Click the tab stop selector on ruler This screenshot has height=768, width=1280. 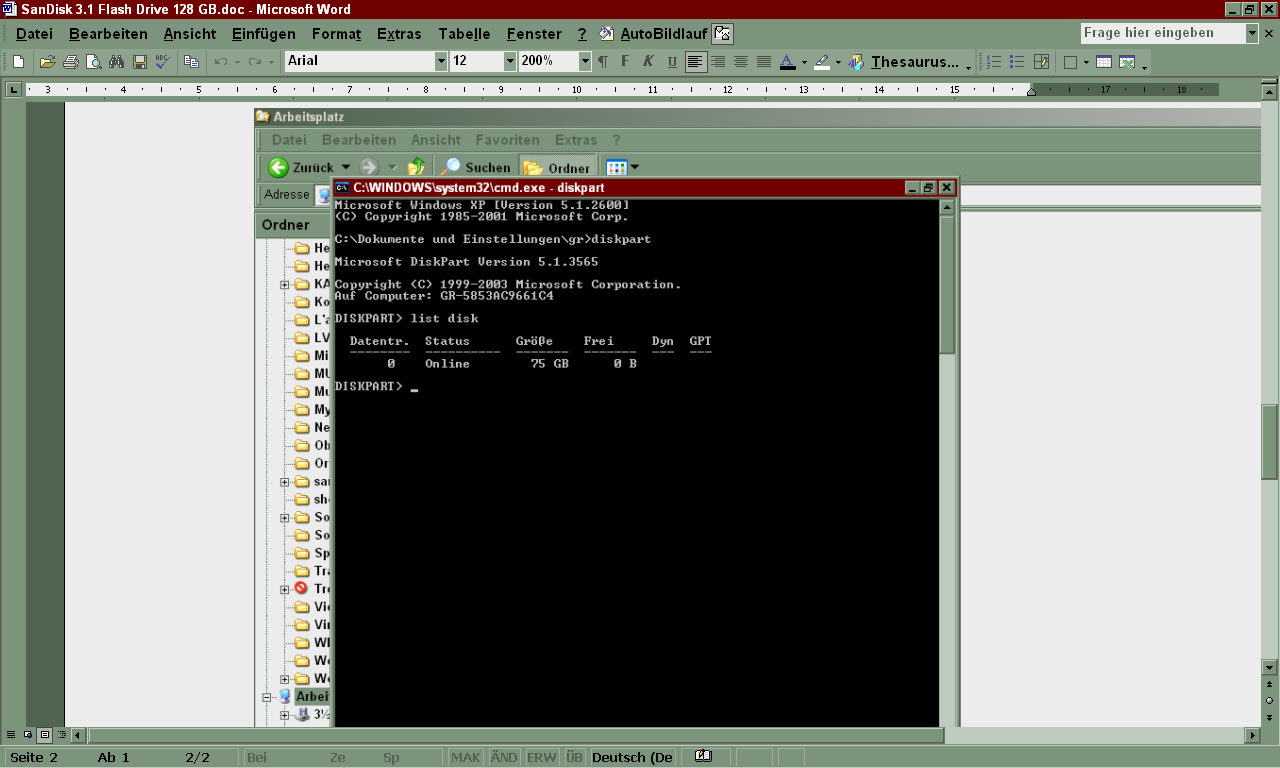point(13,90)
